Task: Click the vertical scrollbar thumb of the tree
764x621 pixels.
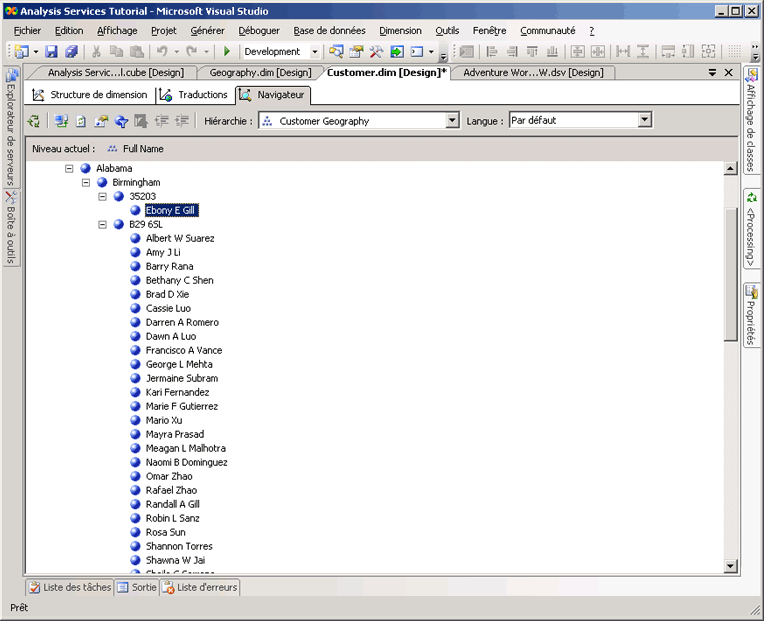Action: (730, 275)
